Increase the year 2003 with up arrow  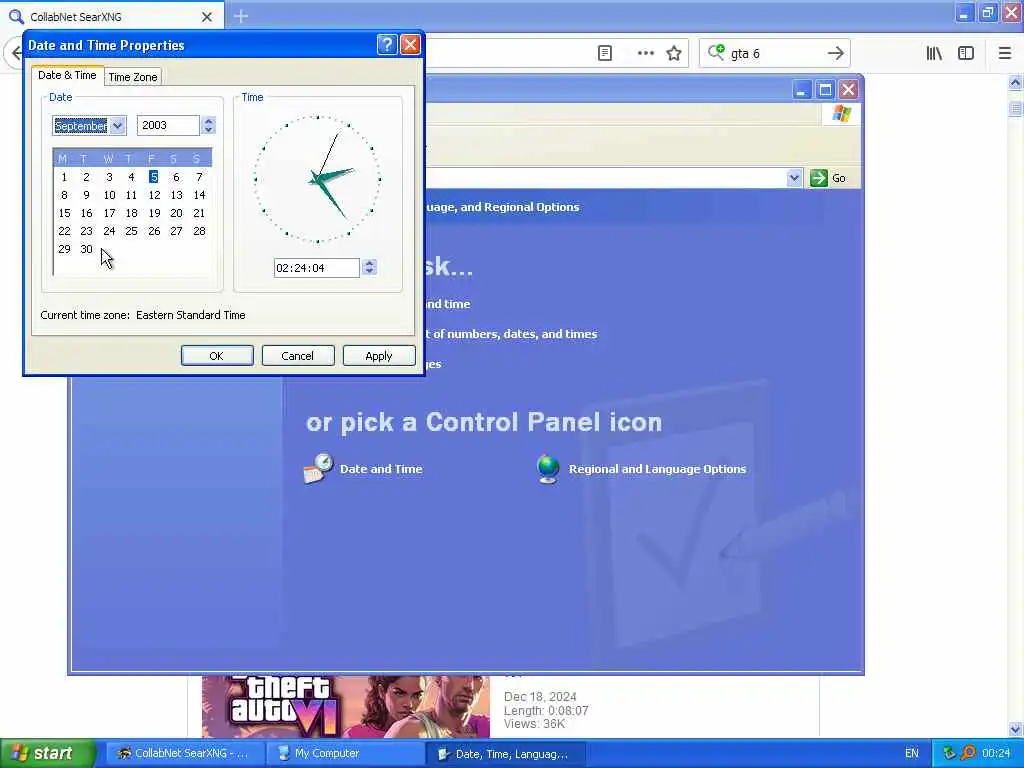point(208,121)
